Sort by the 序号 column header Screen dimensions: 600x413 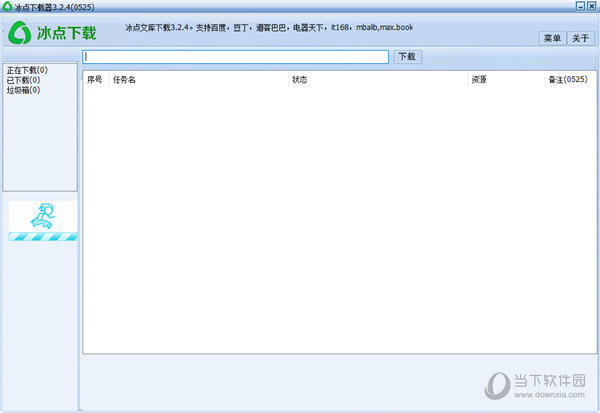95,79
